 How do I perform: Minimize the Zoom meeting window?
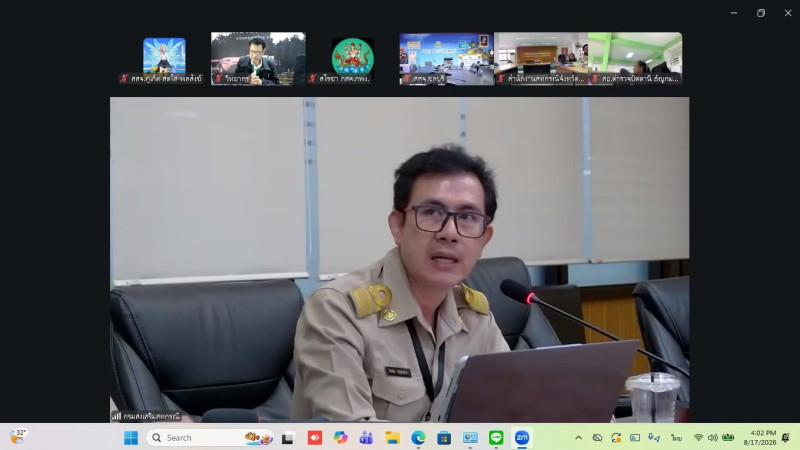pyautogui.click(x=734, y=13)
